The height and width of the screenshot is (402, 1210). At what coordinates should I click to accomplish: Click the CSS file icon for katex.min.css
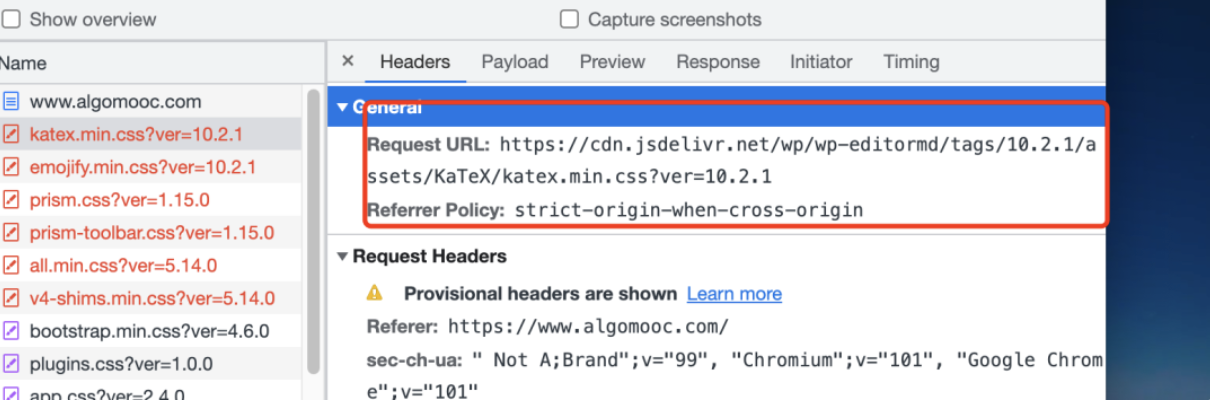[x=11, y=134]
